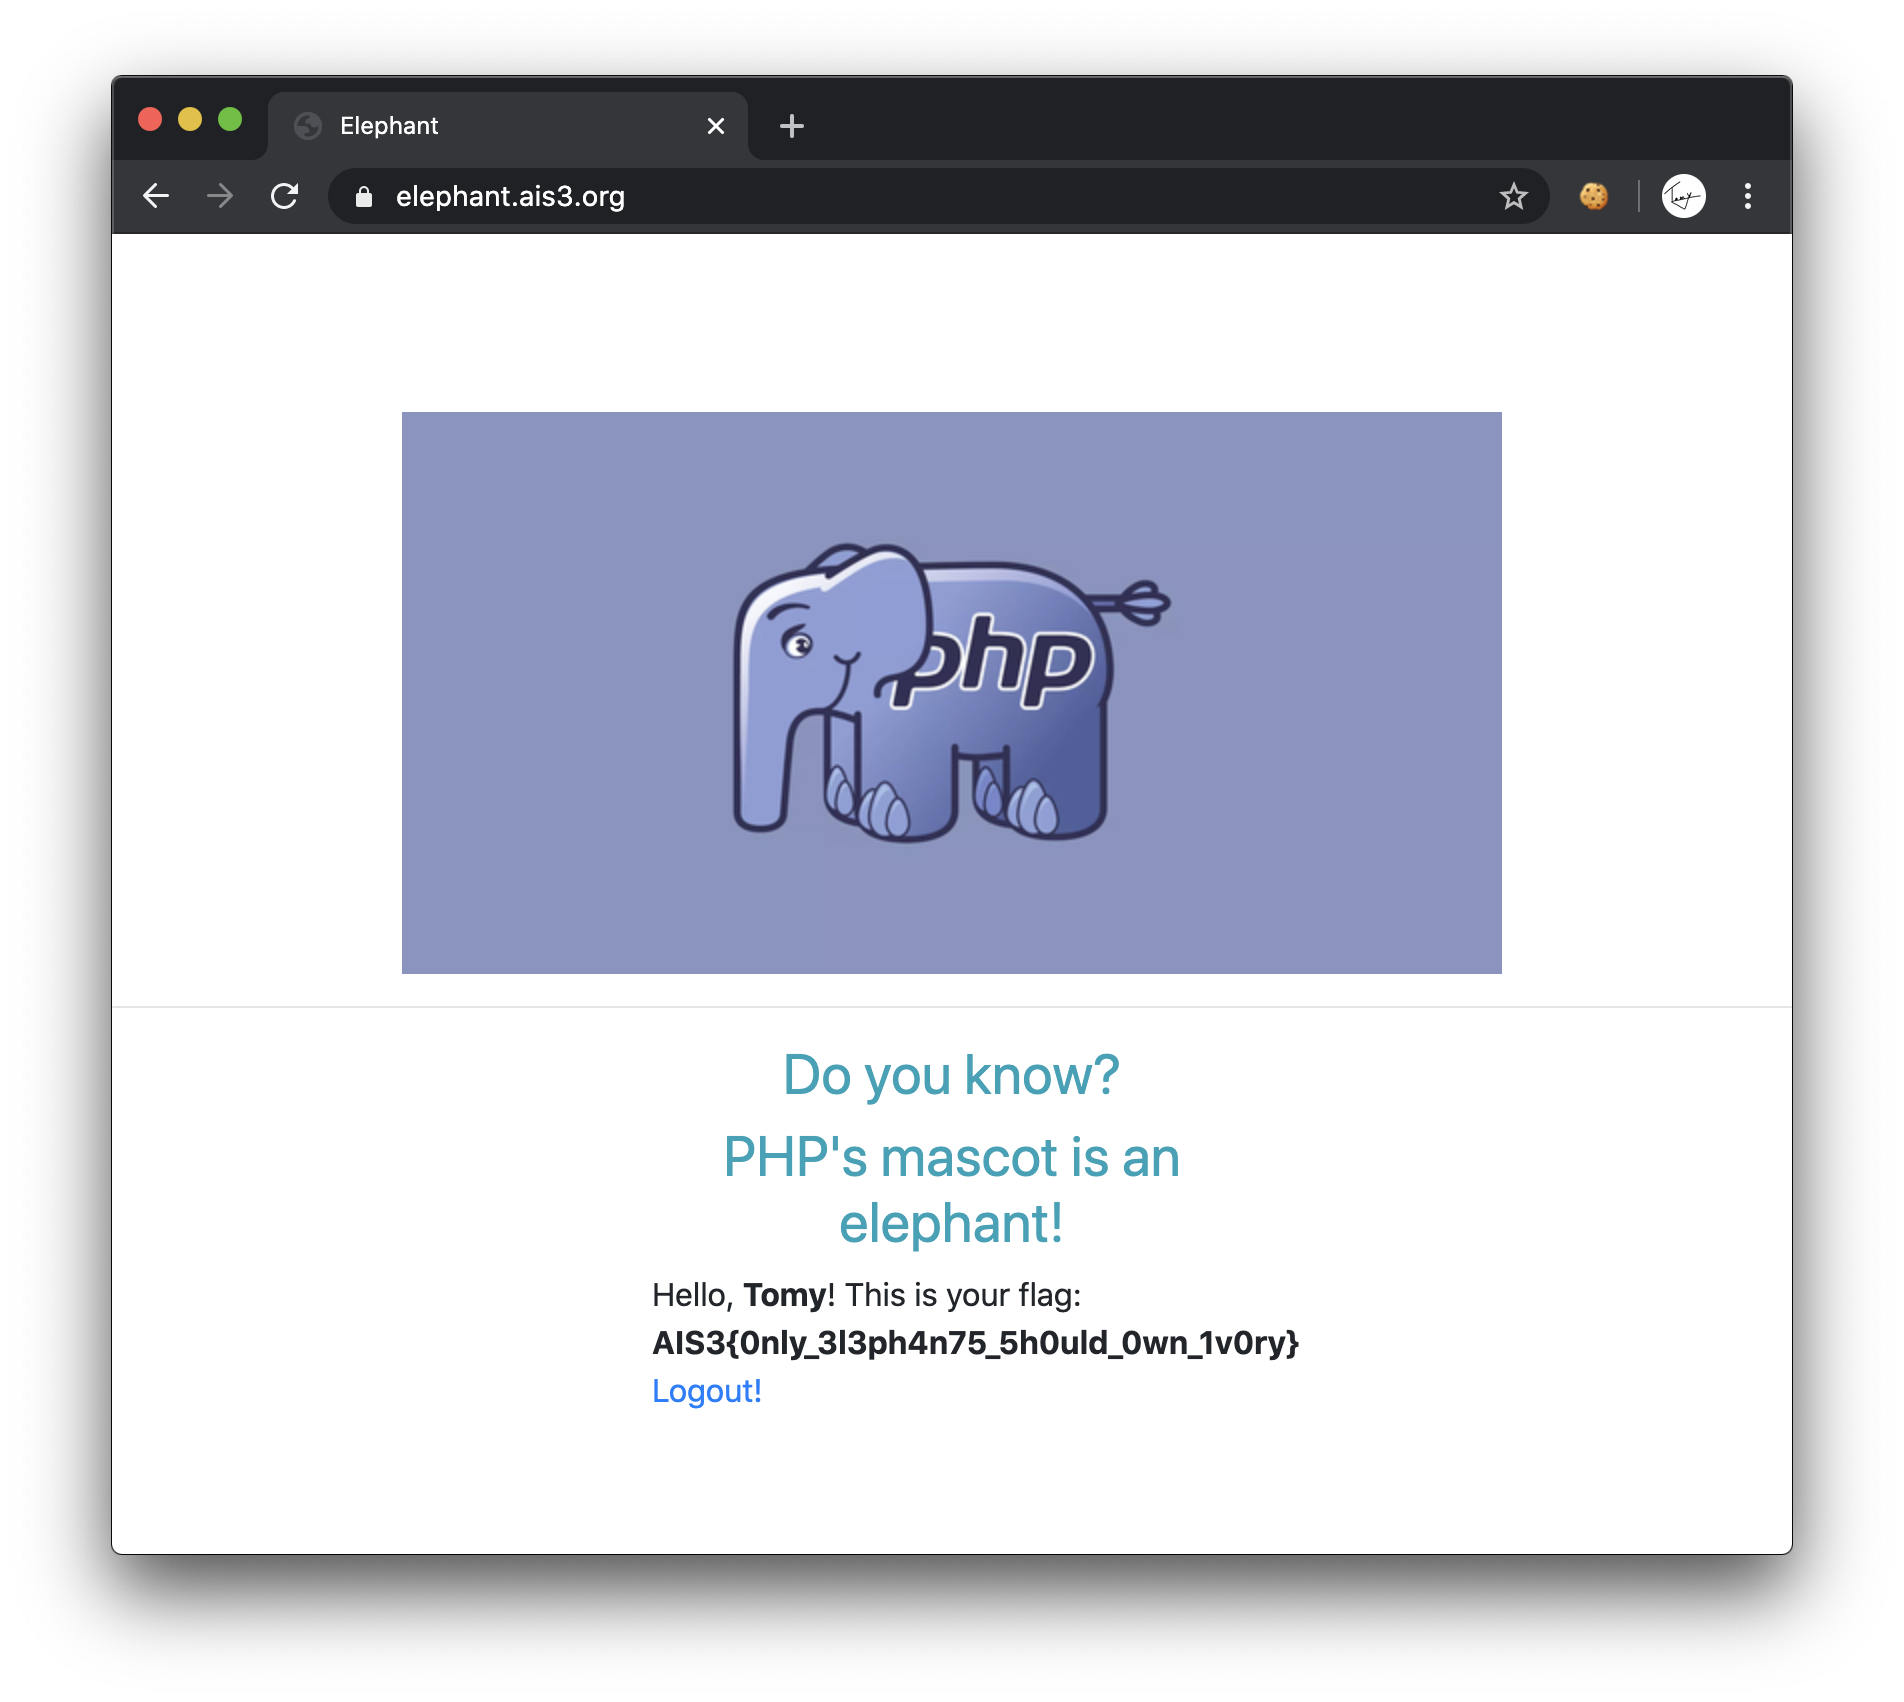Screen dimensions: 1904x1702
Task: Click the bold username Tomy
Action: [x=785, y=1295]
